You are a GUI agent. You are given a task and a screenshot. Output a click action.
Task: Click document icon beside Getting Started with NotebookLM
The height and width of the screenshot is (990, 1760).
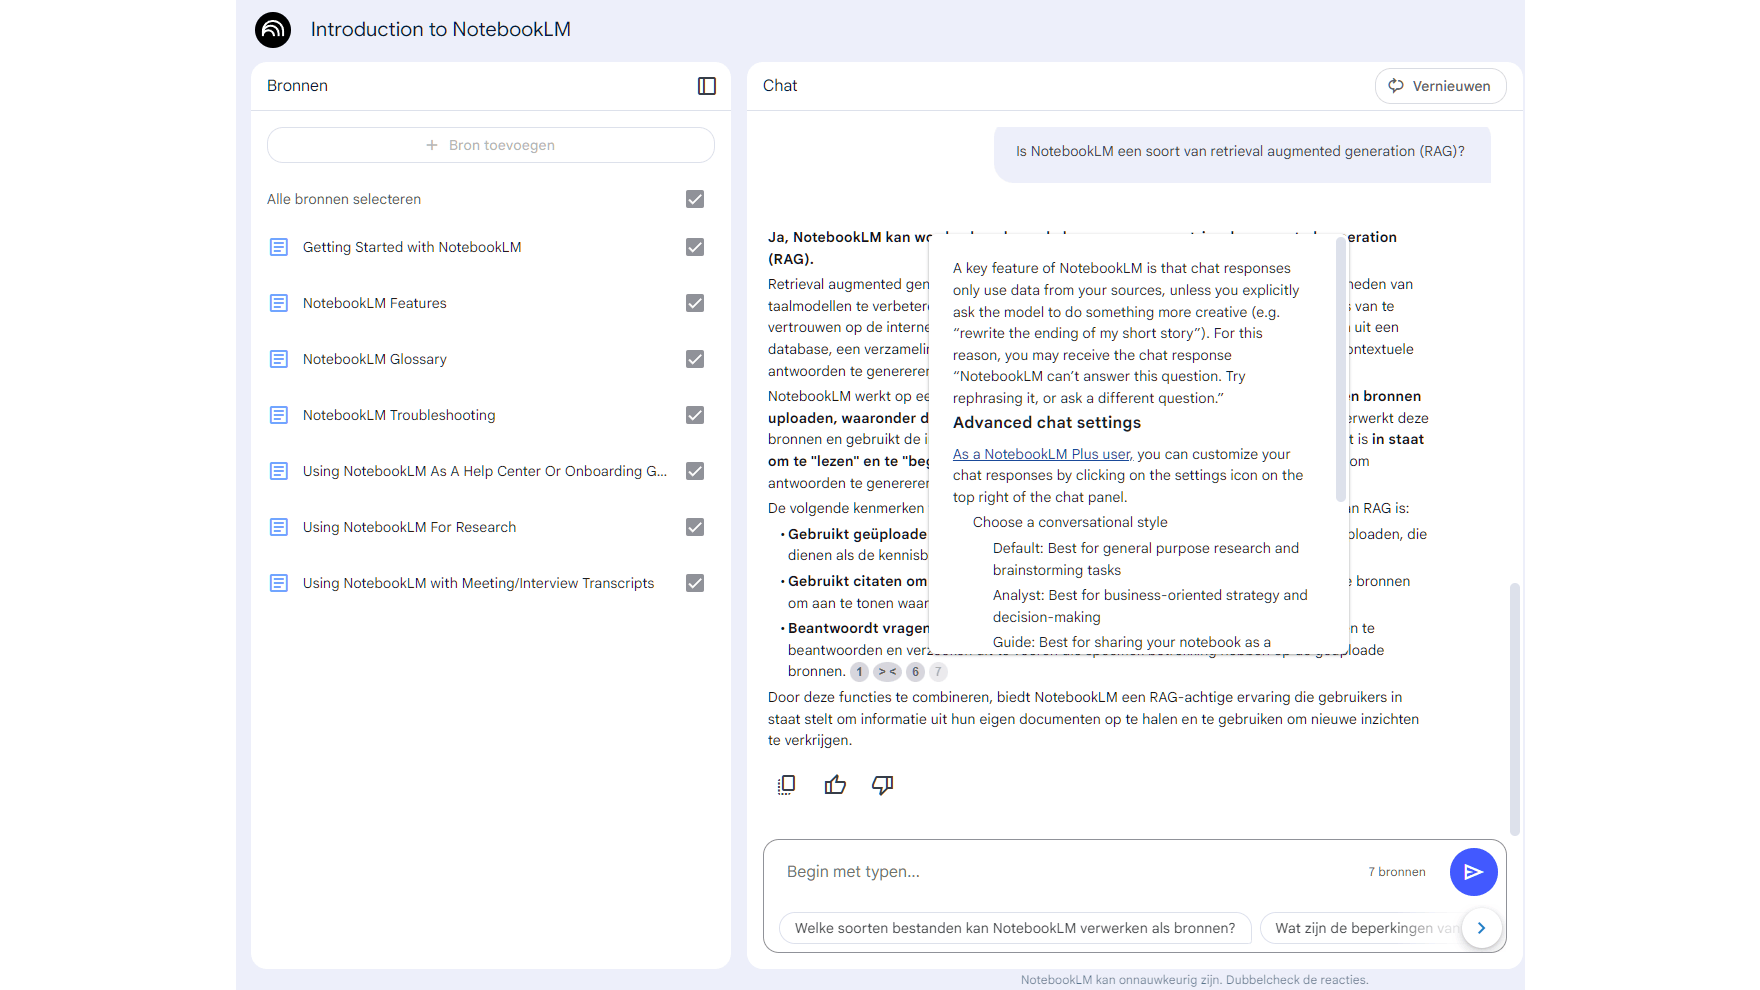click(x=279, y=247)
